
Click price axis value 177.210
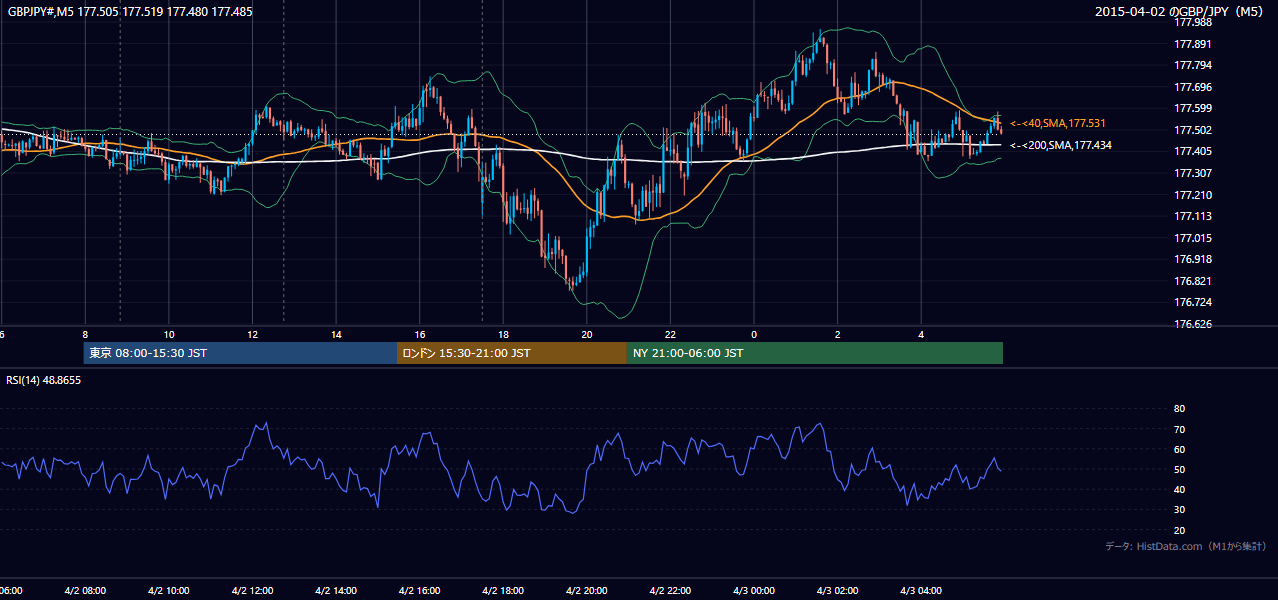coord(1194,195)
